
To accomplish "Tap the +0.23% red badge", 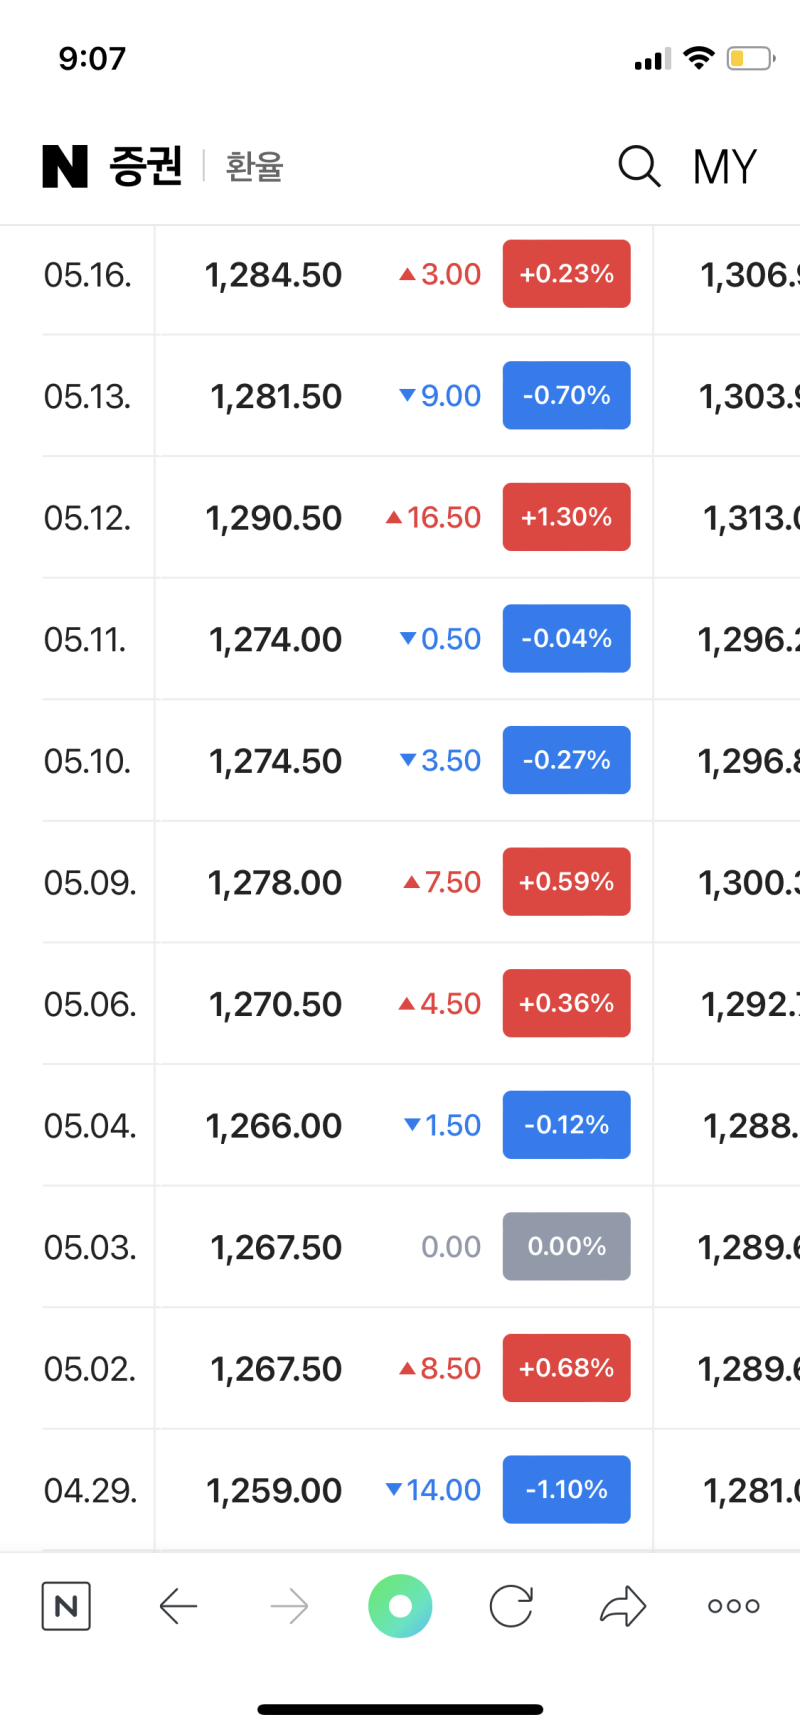I will [567, 274].
